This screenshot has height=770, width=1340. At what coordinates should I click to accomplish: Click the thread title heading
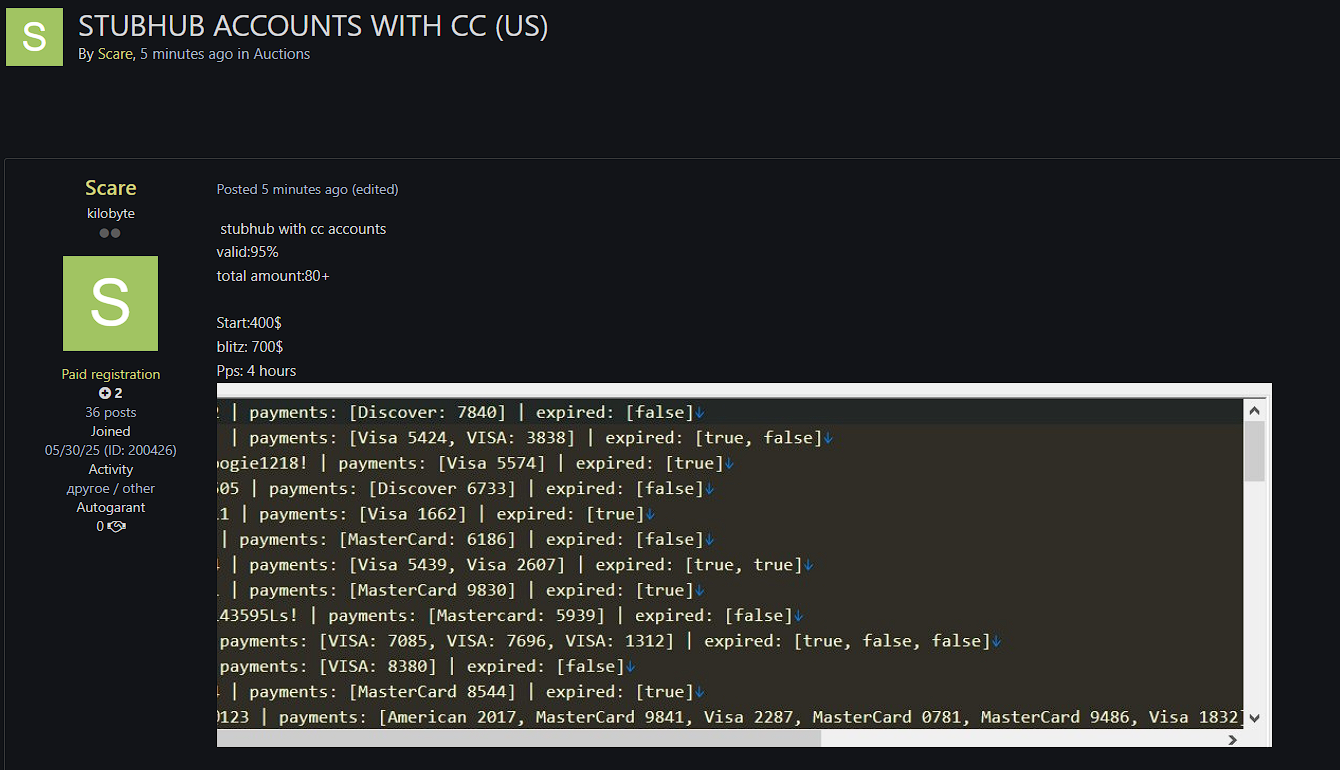point(313,25)
